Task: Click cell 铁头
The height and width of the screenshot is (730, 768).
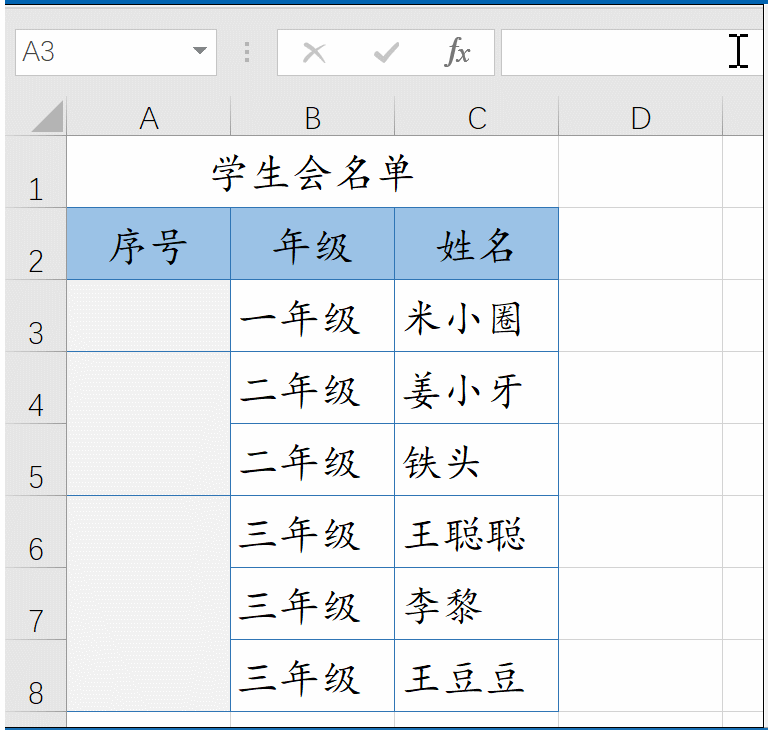Action: pyautogui.click(x=477, y=460)
